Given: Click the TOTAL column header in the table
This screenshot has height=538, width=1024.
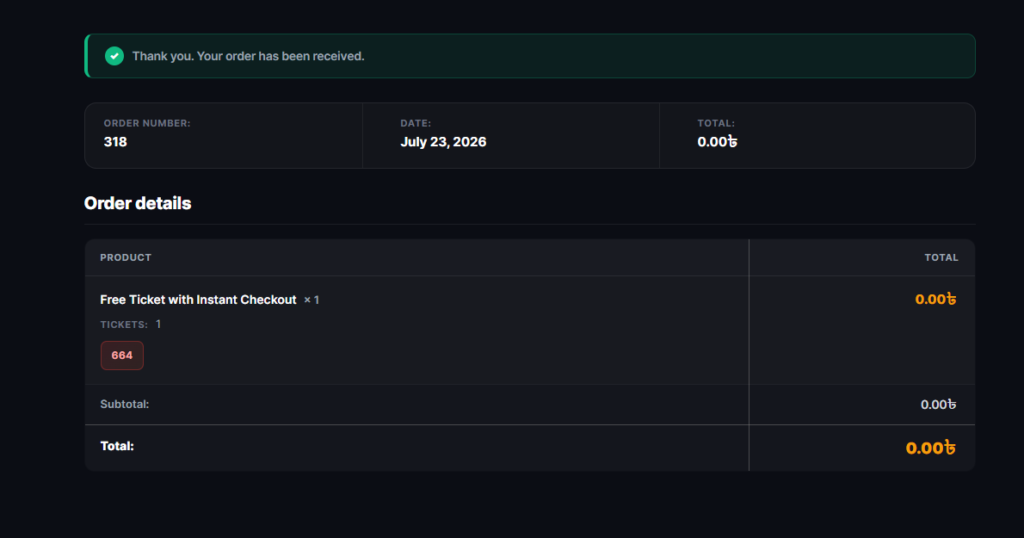Looking at the screenshot, I should (x=941, y=257).
